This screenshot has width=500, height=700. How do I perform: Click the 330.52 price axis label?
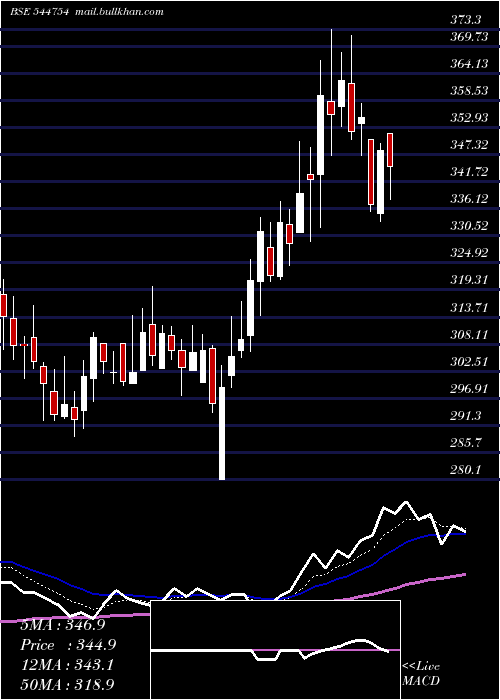pyautogui.click(x=469, y=226)
